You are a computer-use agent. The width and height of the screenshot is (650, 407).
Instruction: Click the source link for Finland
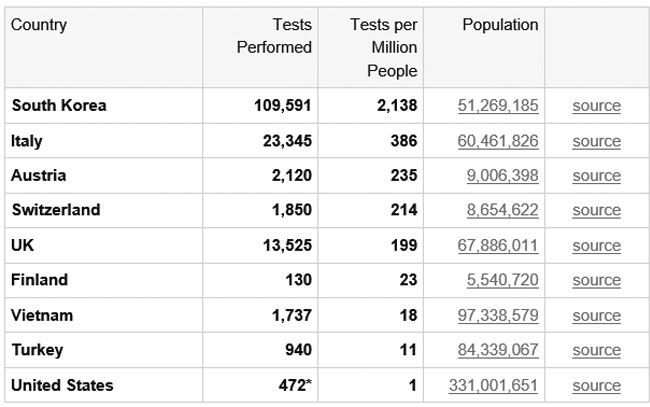tap(596, 280)
